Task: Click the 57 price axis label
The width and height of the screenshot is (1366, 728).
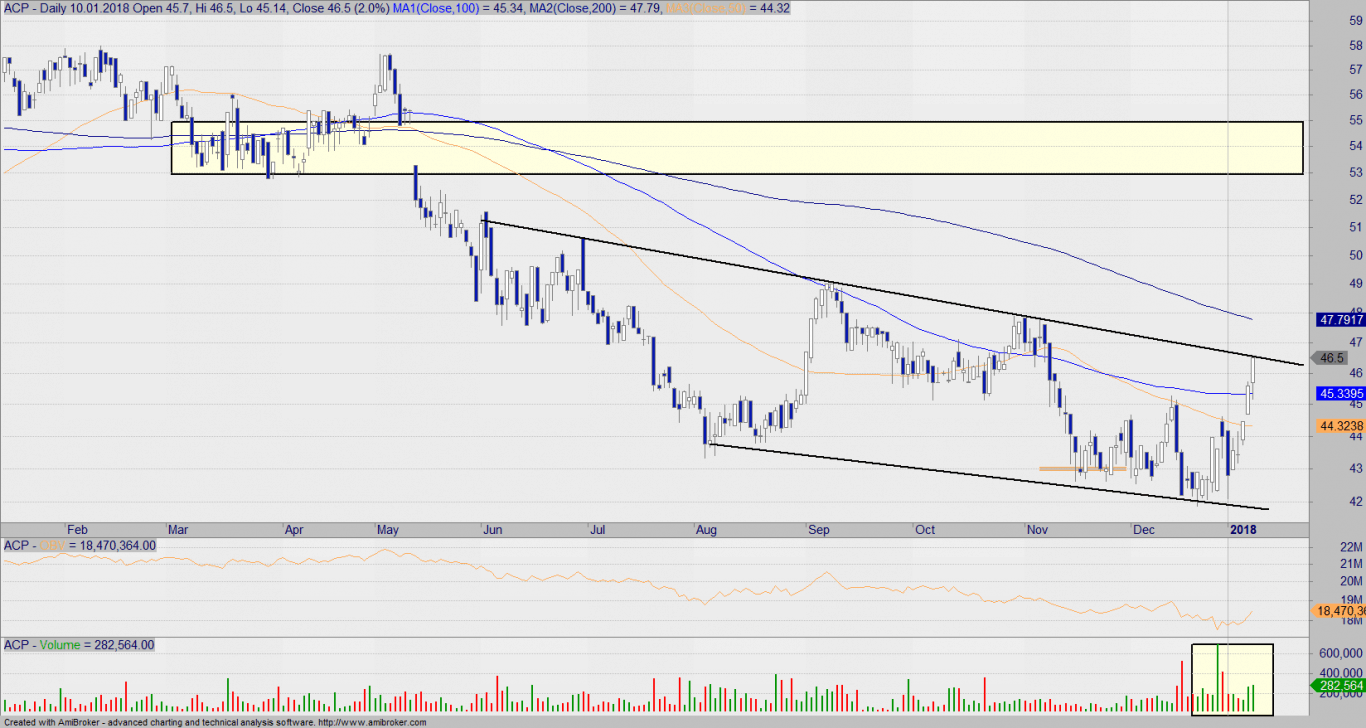Action: coord(1356,69)
